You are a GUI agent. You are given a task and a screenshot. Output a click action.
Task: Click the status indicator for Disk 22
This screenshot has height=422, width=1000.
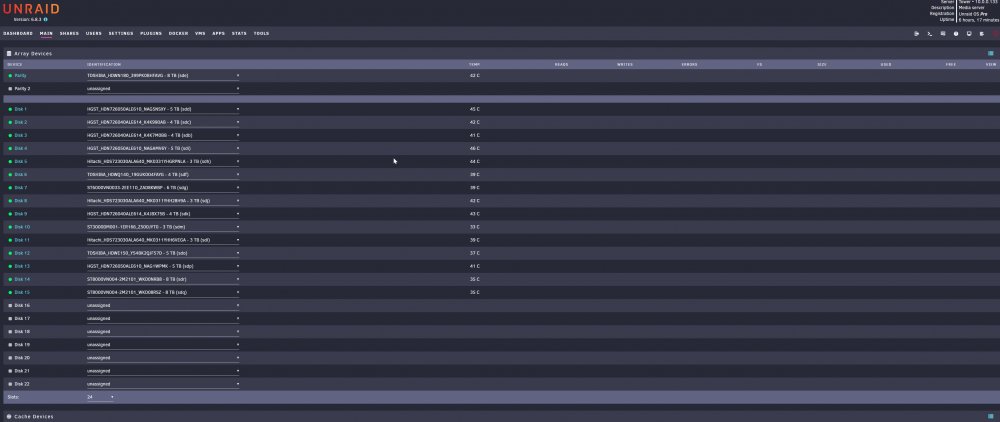coord(10,384)
